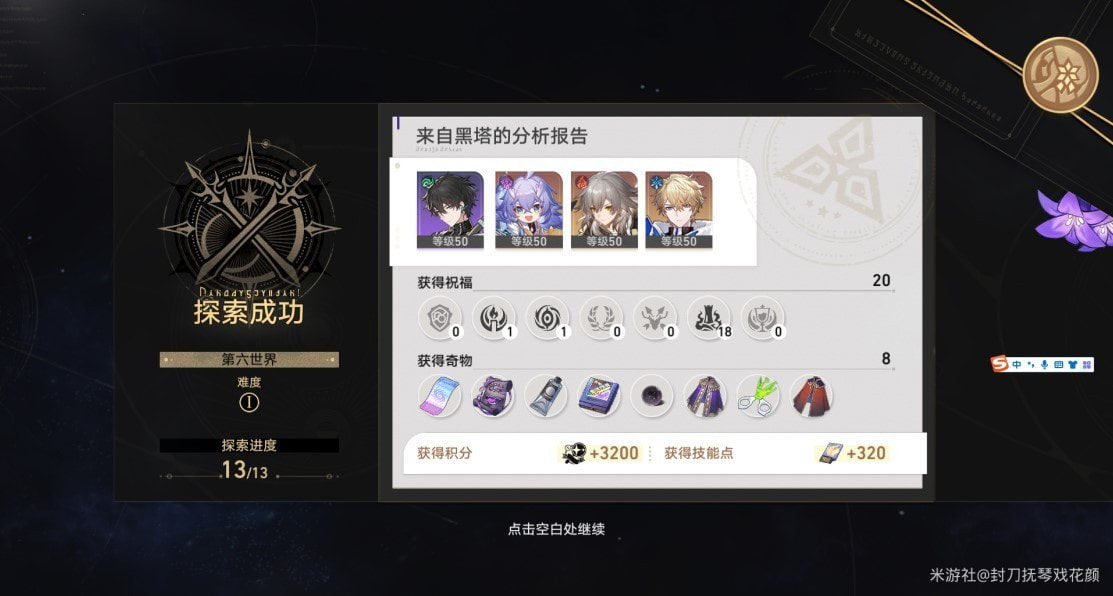Click the Sogou voice input microphone

click(1044, 365)
